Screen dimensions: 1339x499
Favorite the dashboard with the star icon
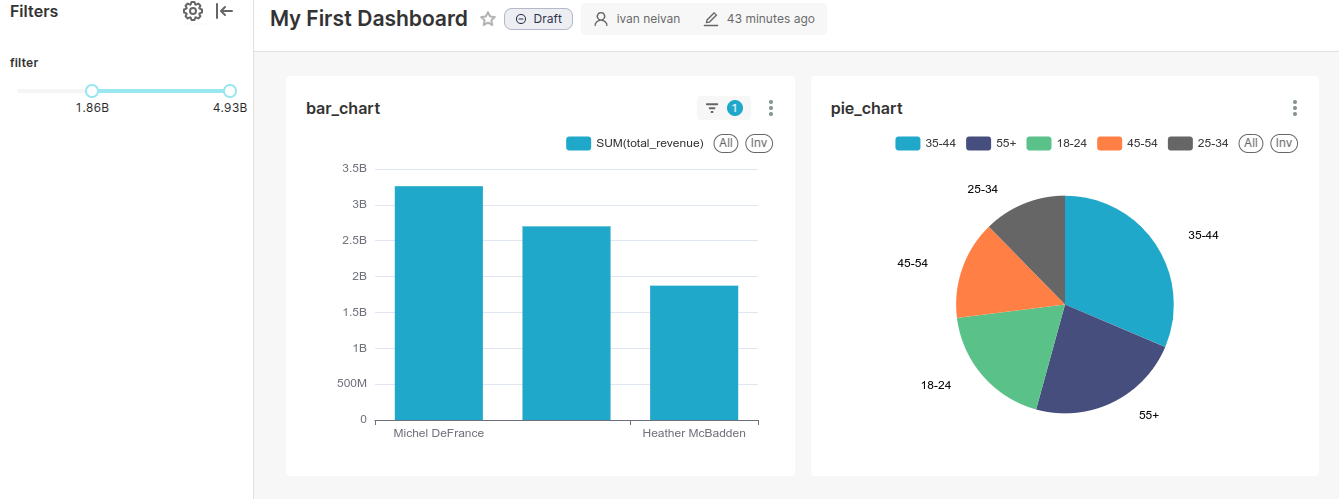coord(488,19)
